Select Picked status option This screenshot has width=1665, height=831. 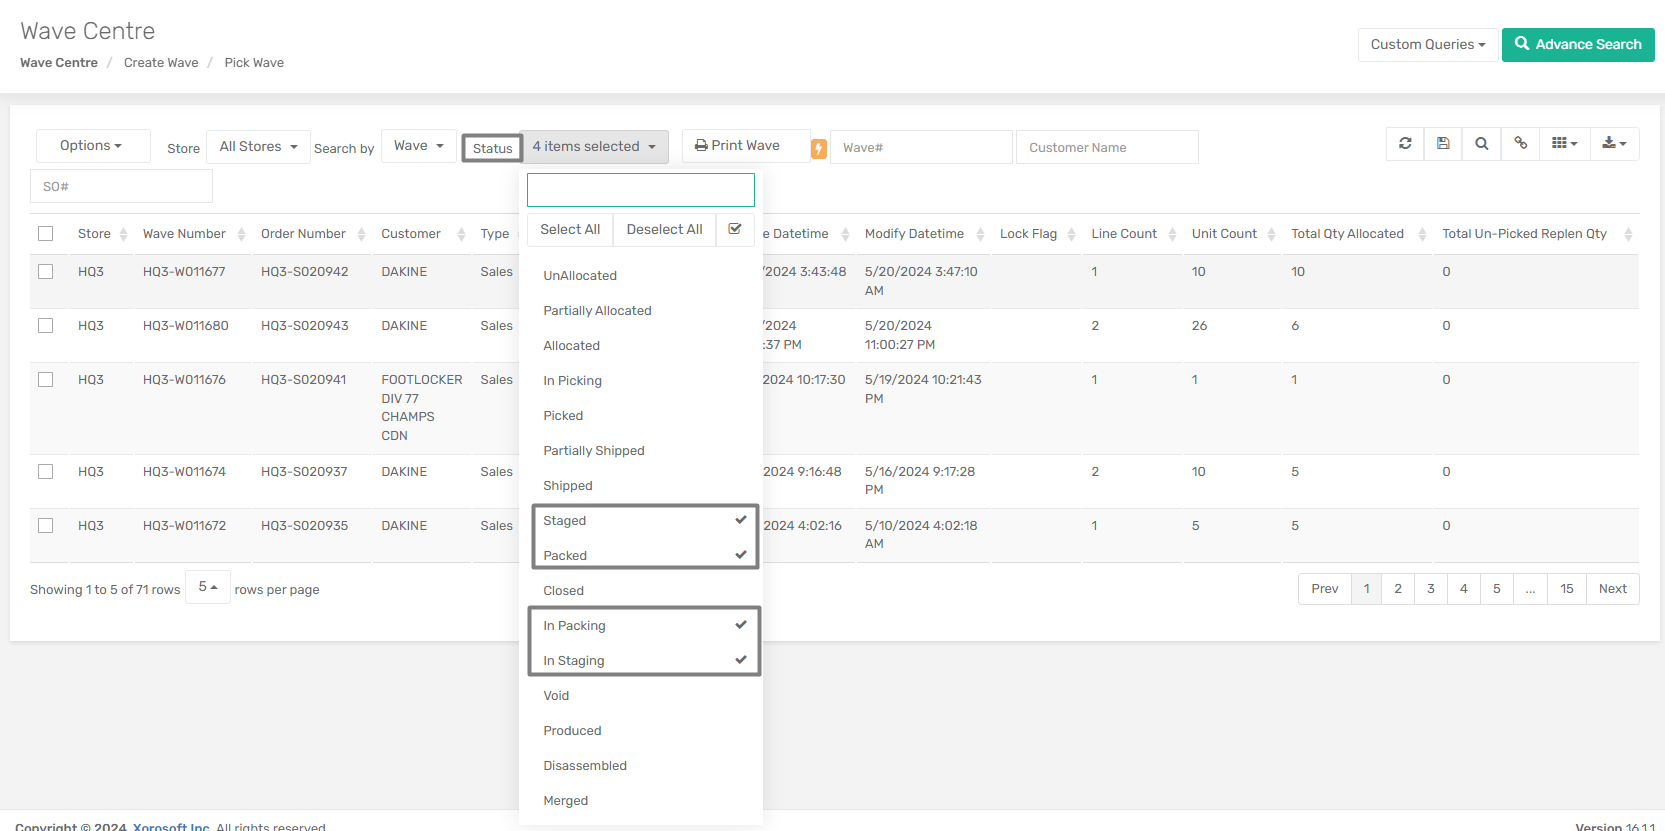(641, 415)
